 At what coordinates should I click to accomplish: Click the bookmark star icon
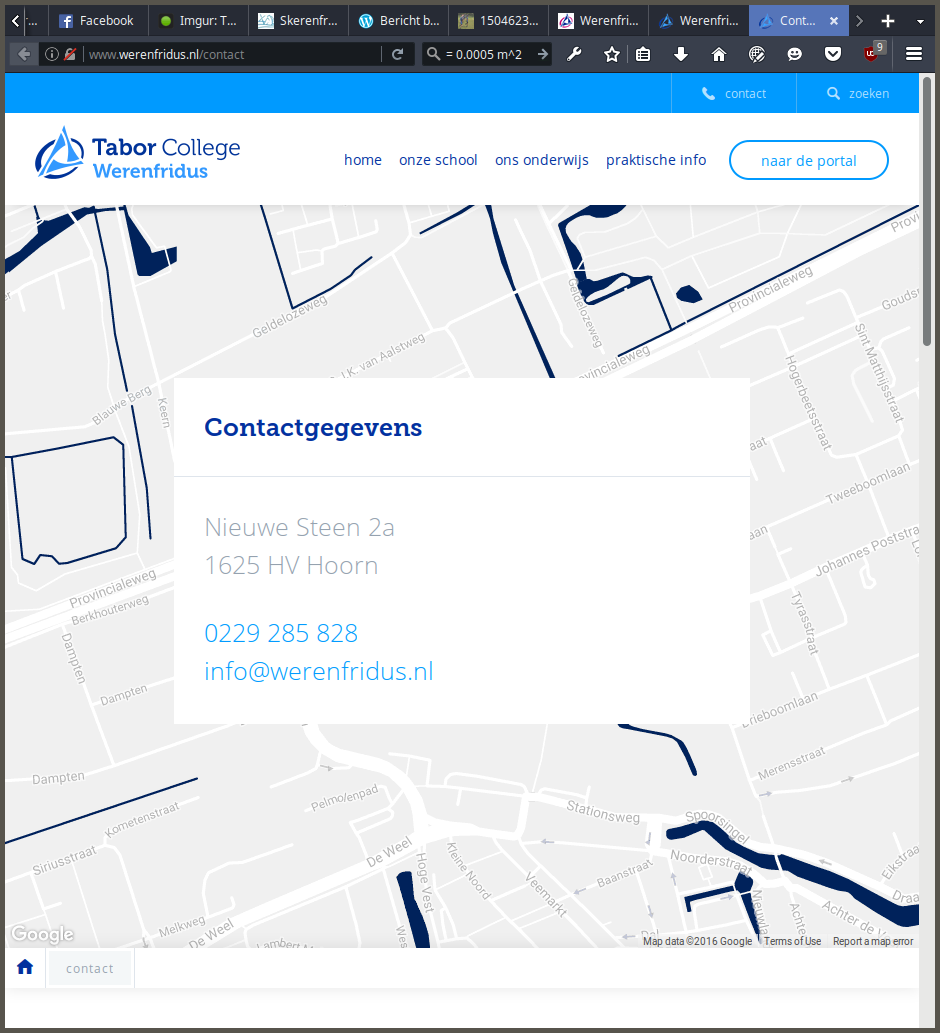[612, 54]
